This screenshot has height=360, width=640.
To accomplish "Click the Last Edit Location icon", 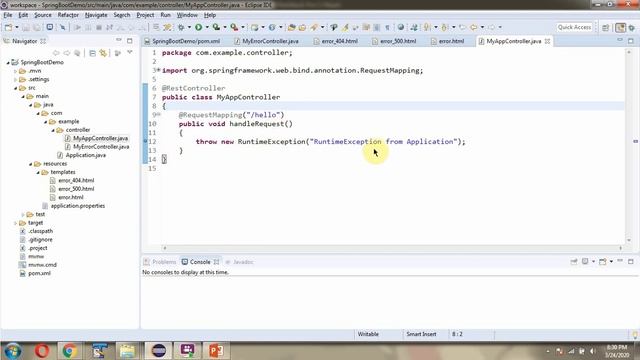I will pos(462,27).
